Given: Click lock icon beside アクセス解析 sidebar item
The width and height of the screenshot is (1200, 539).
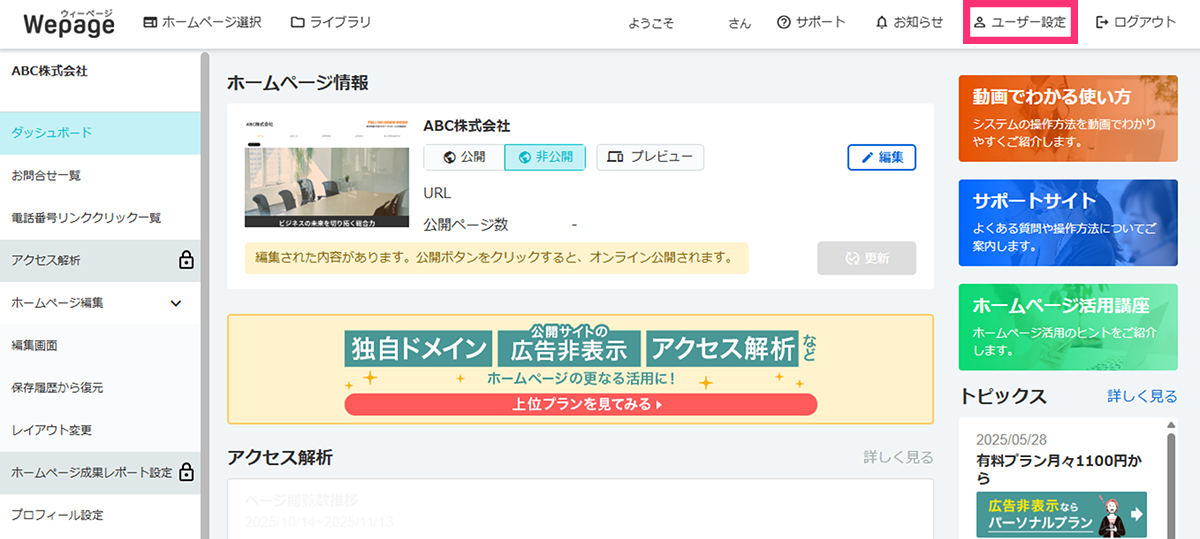Looking at the screenshot, I should click(185, 260).
